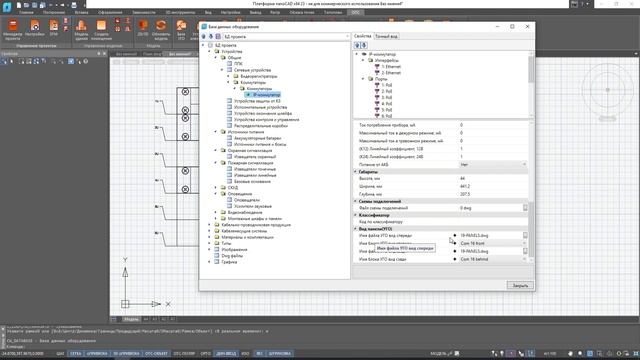Click browse icon for Файл схемы подключений
This screenshot has width=640, height=360.
[x=525, y=208]
